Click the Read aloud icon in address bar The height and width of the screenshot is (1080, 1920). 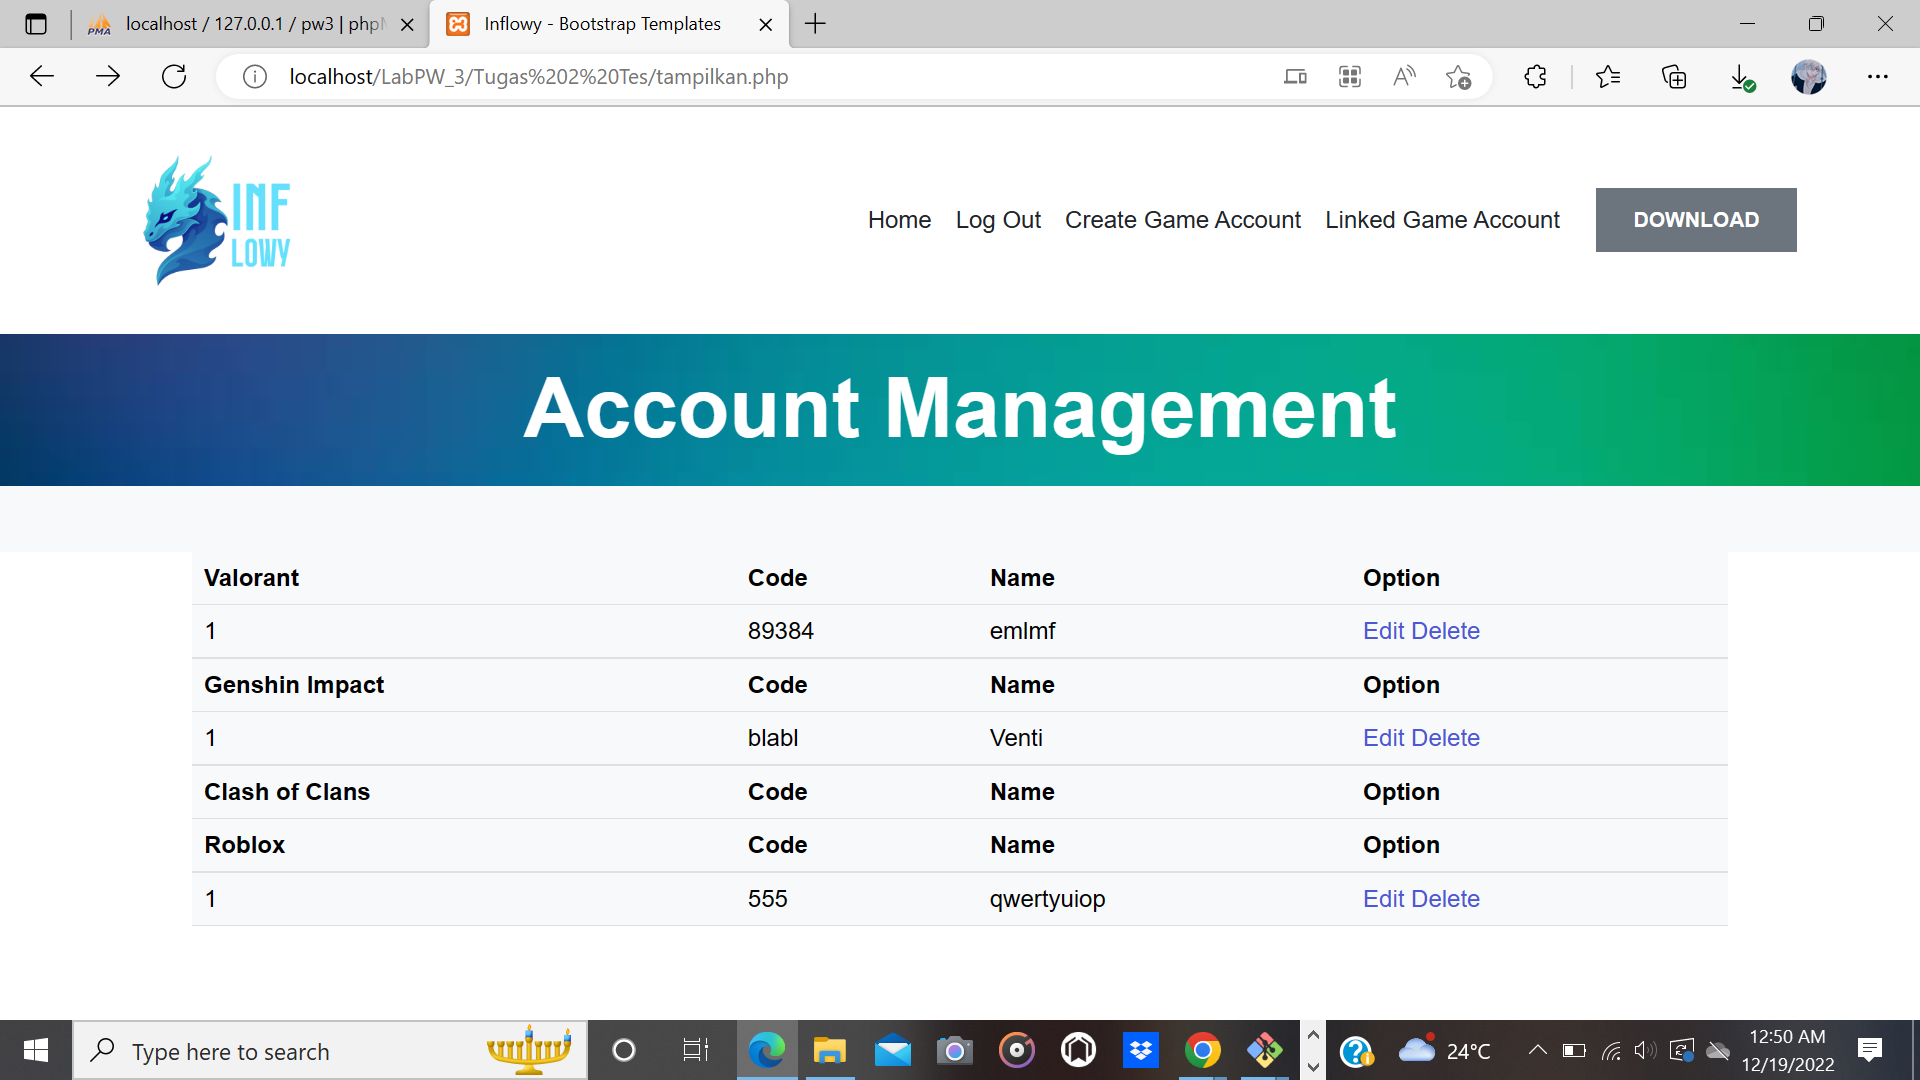click(1404, 77)
